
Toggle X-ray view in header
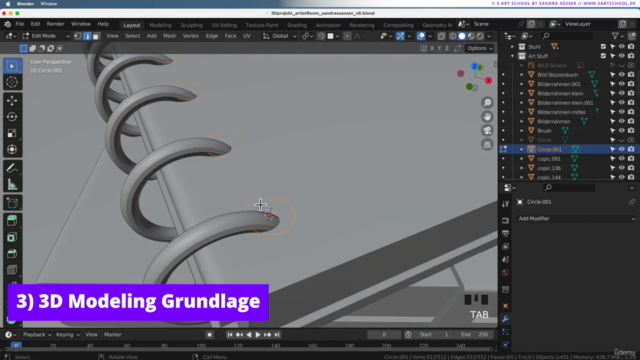[441, 36]
